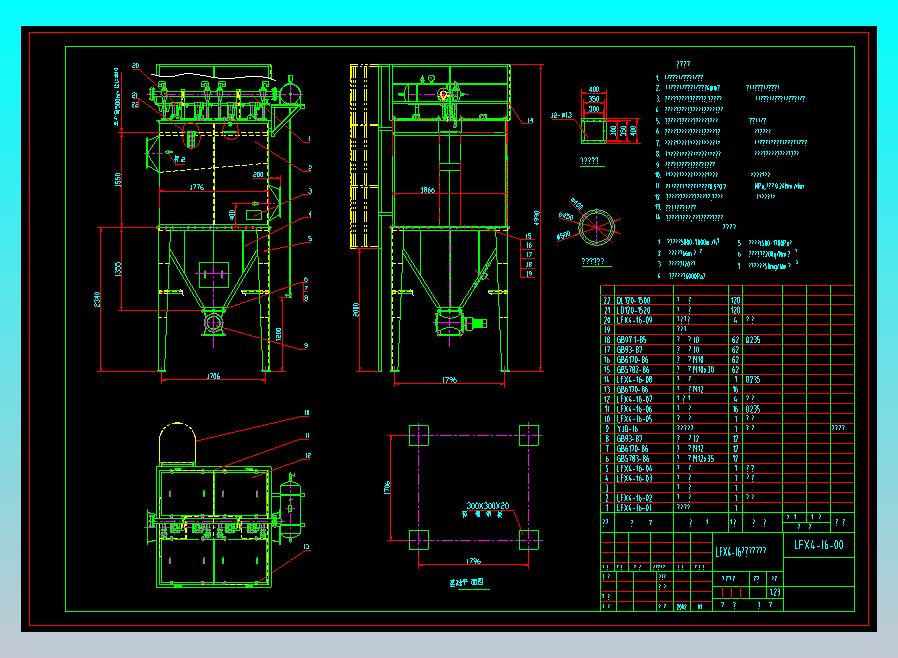Select the 4930 overall height dimension

pyautogui.click(x=537, y=218)
